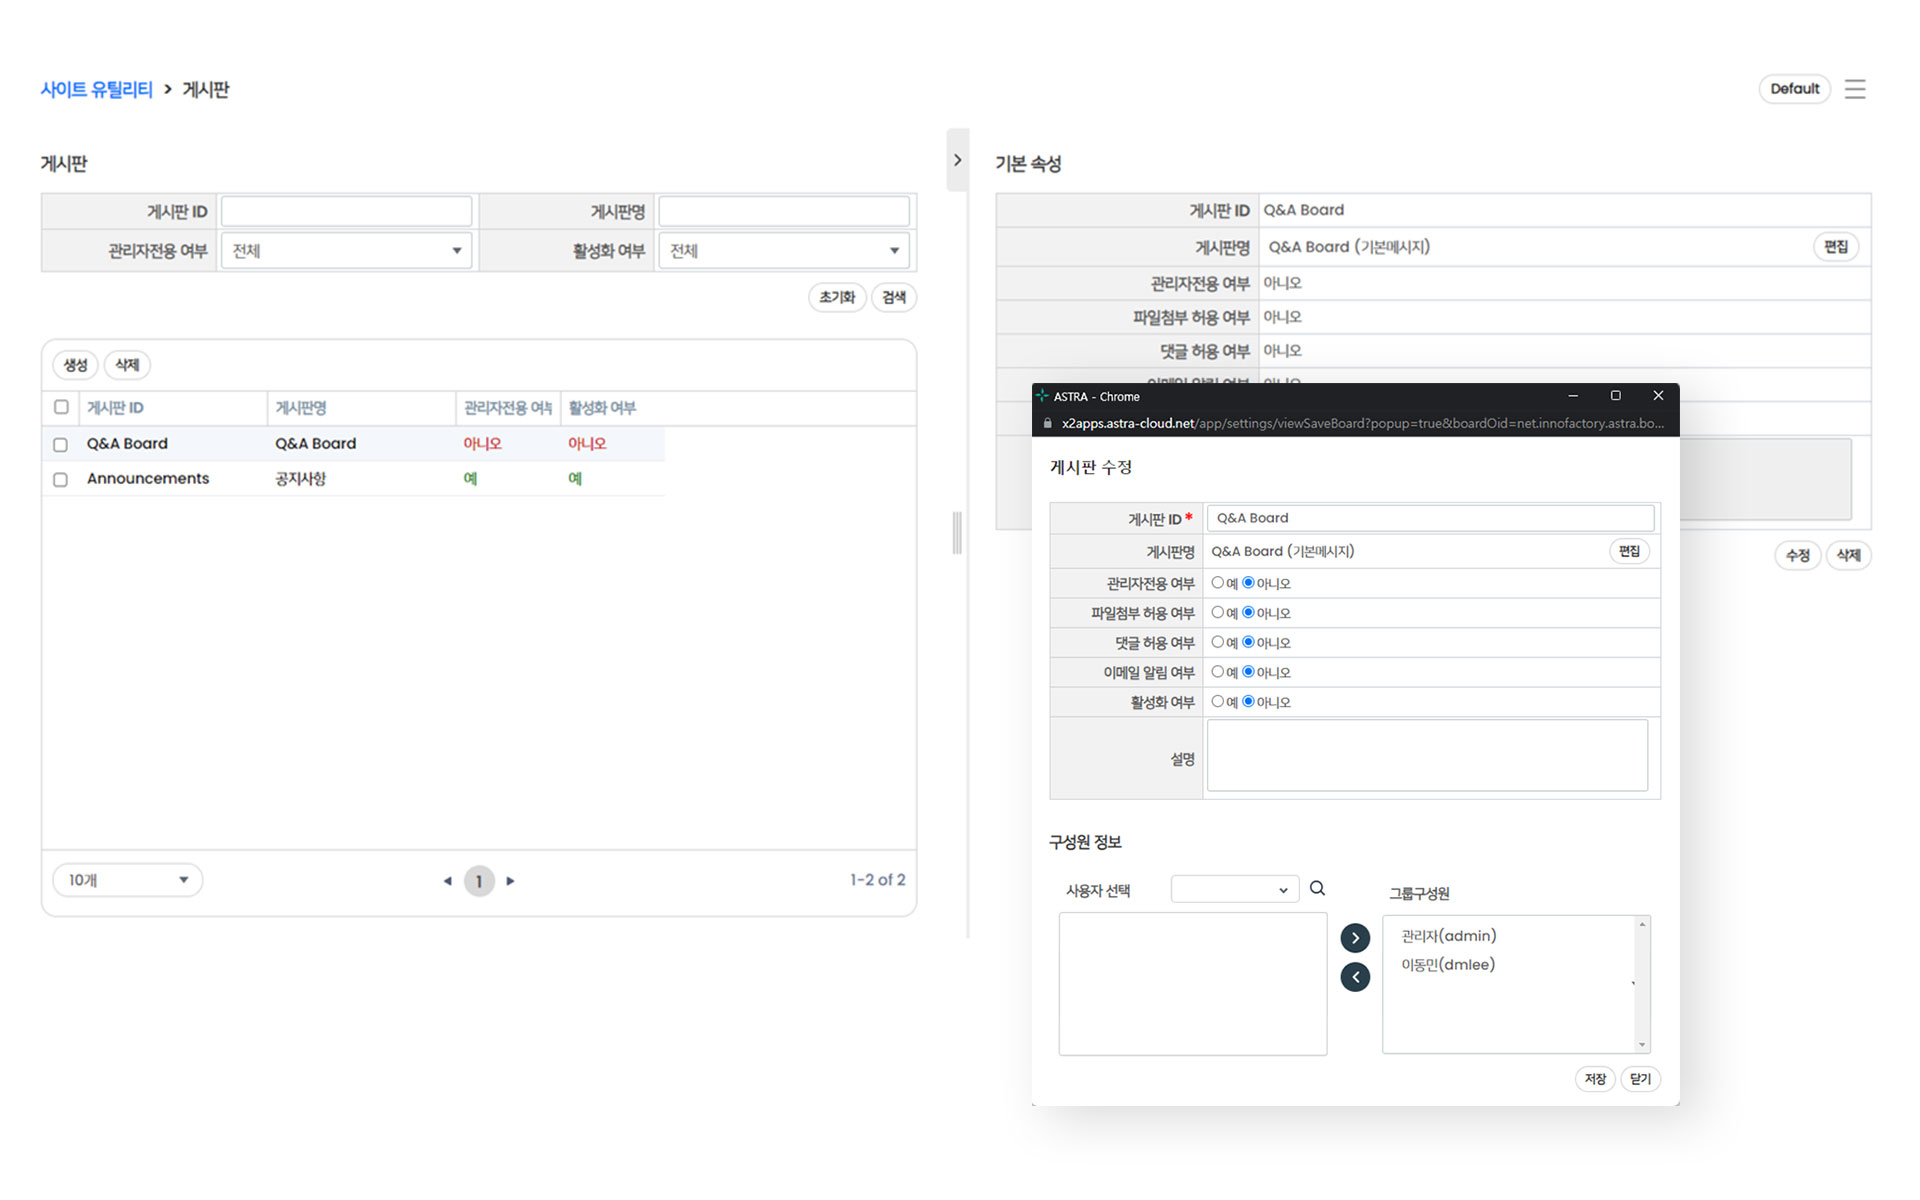The width and height of the screenshot is (1920, 1200).
Task: Click the 게시판 ID field in popup
Action: click(1430, 518)
